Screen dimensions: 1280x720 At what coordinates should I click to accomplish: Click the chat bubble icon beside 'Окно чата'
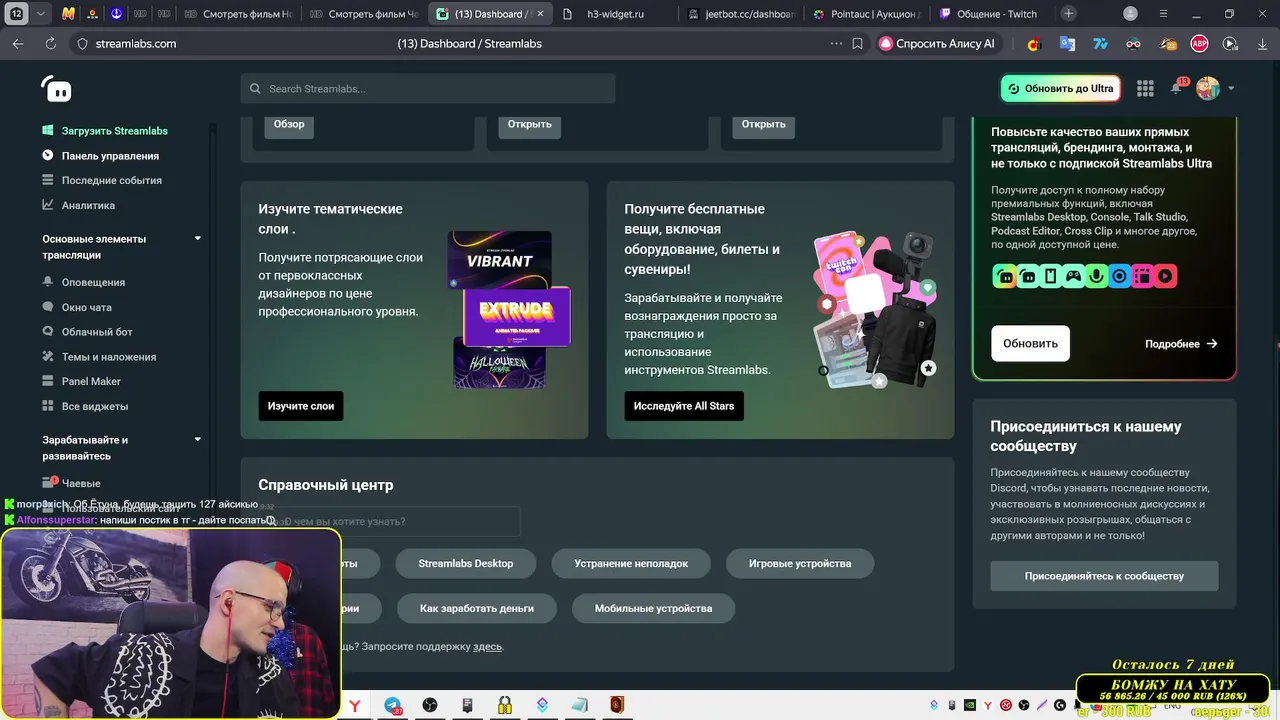48,307
